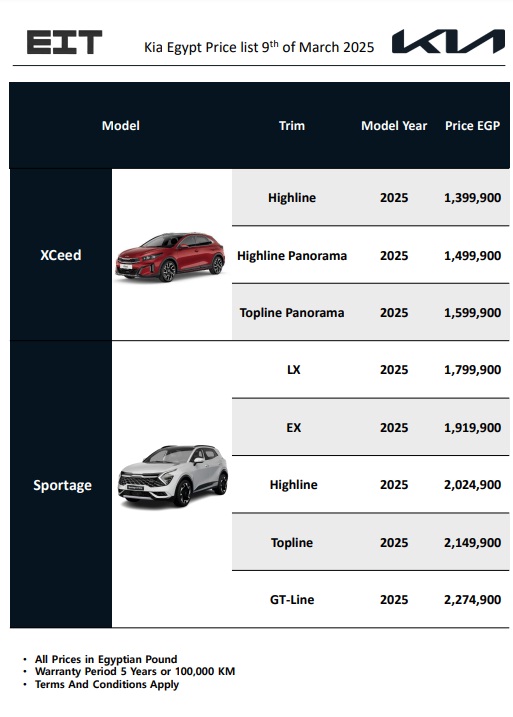Click the XCeed Highline Panorama trim

[x=292, y=256]
